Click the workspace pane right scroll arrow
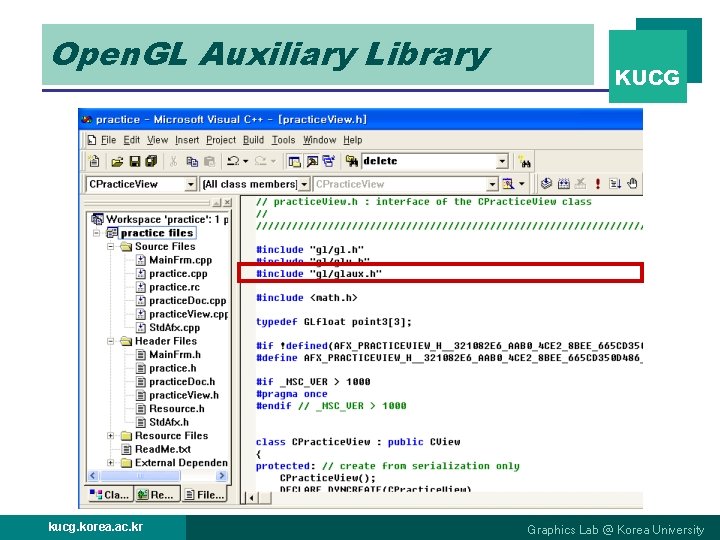The height and width of the screenshot is (540, 720). click(x=222, y=476)
